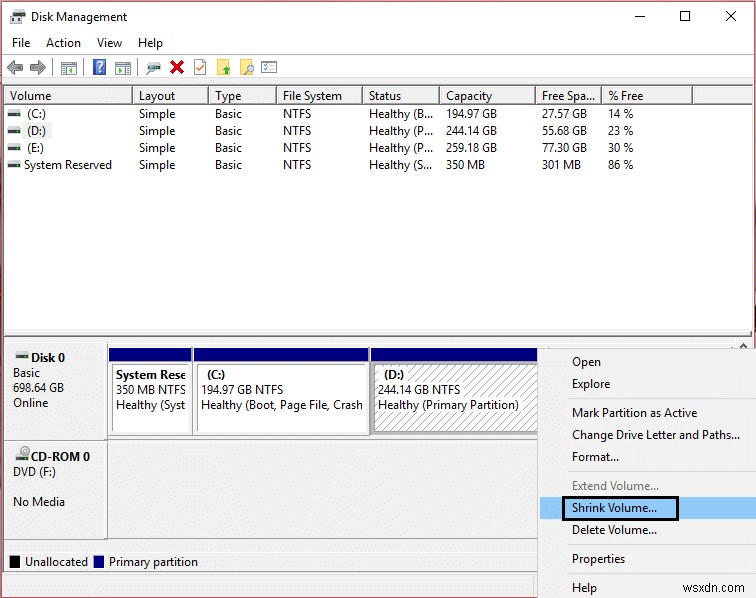Click the properties checkmark page icon
Image resolution: width=756 pixels, height=598 pixels.
pyautogui.click(x=200, y=68)
